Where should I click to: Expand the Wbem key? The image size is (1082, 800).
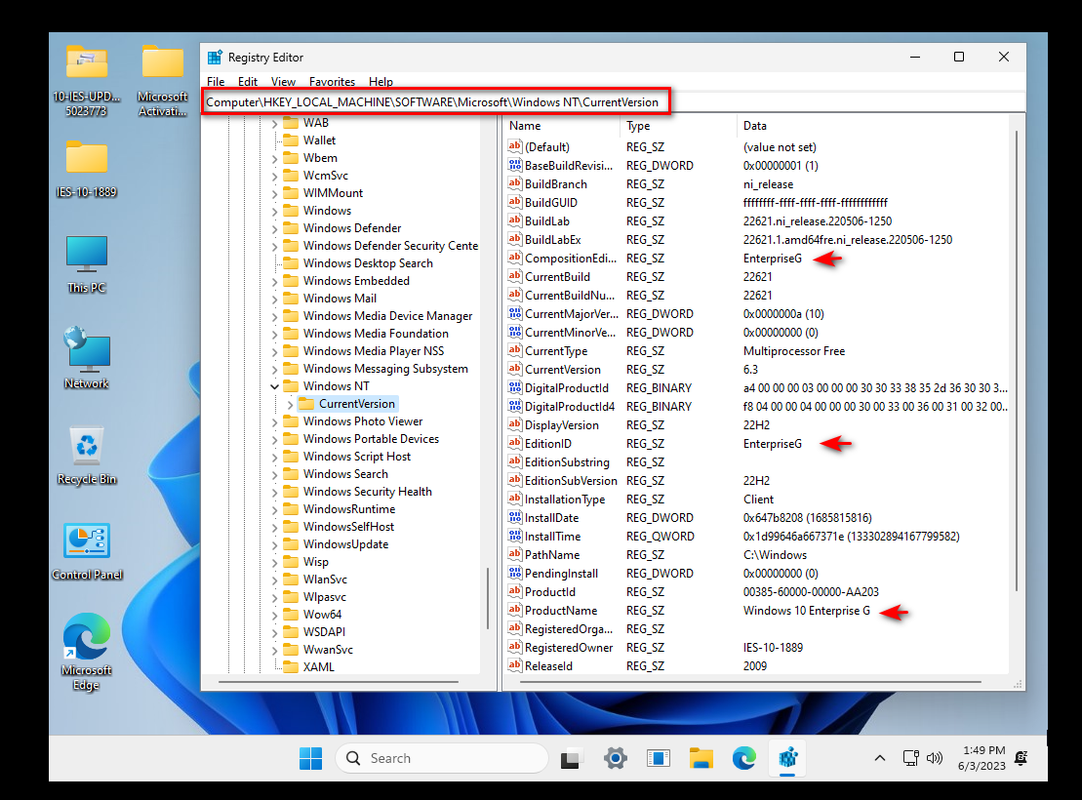[x=275, y=158]
